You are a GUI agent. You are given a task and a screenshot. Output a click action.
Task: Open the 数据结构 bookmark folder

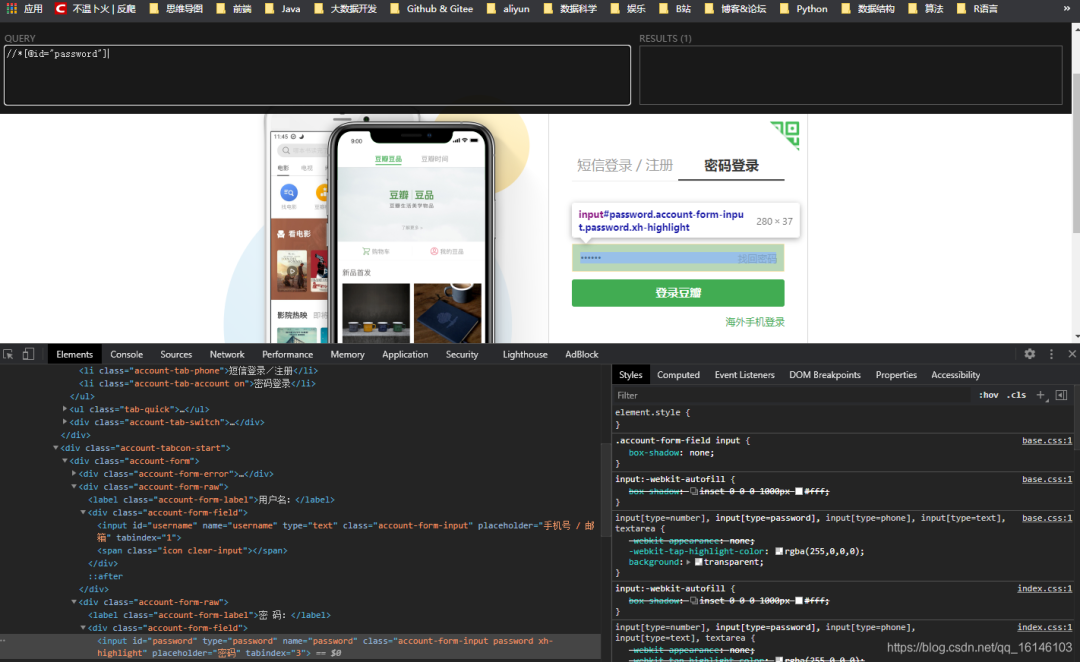click(867, 9)
